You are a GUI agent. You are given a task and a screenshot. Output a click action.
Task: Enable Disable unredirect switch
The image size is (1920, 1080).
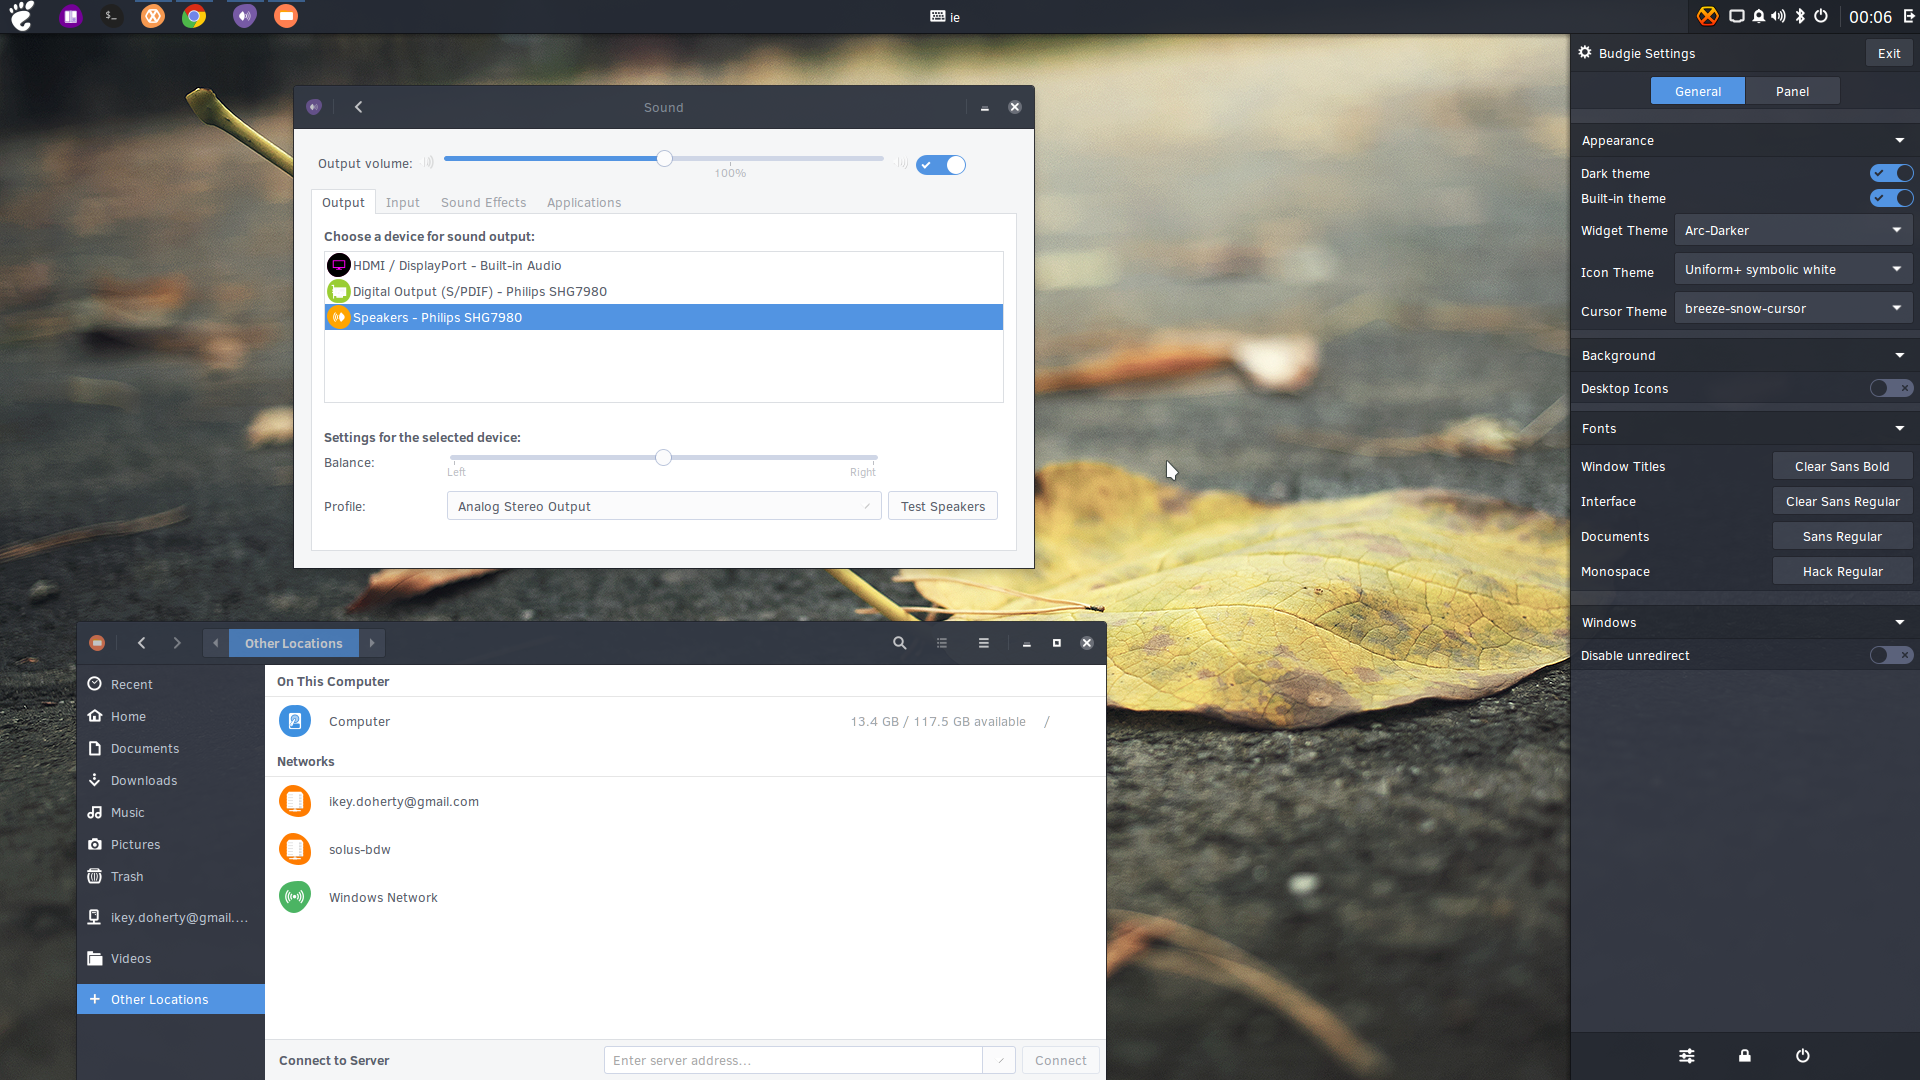click(1891, 655)
